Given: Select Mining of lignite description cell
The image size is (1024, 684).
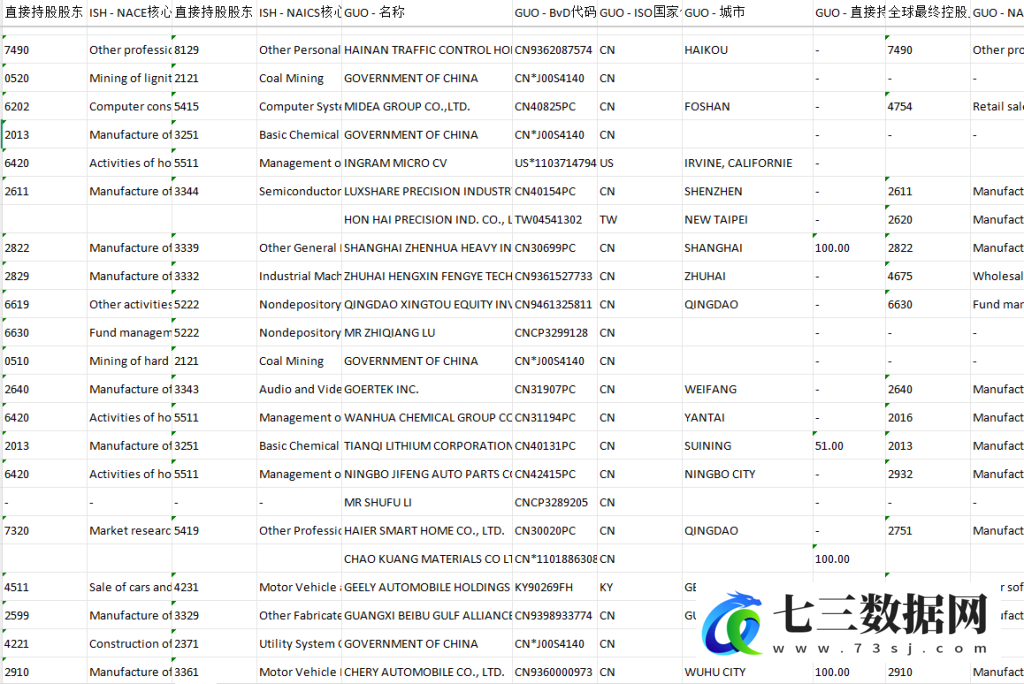Looking at the screenshot, I should (x=130, y=78).
